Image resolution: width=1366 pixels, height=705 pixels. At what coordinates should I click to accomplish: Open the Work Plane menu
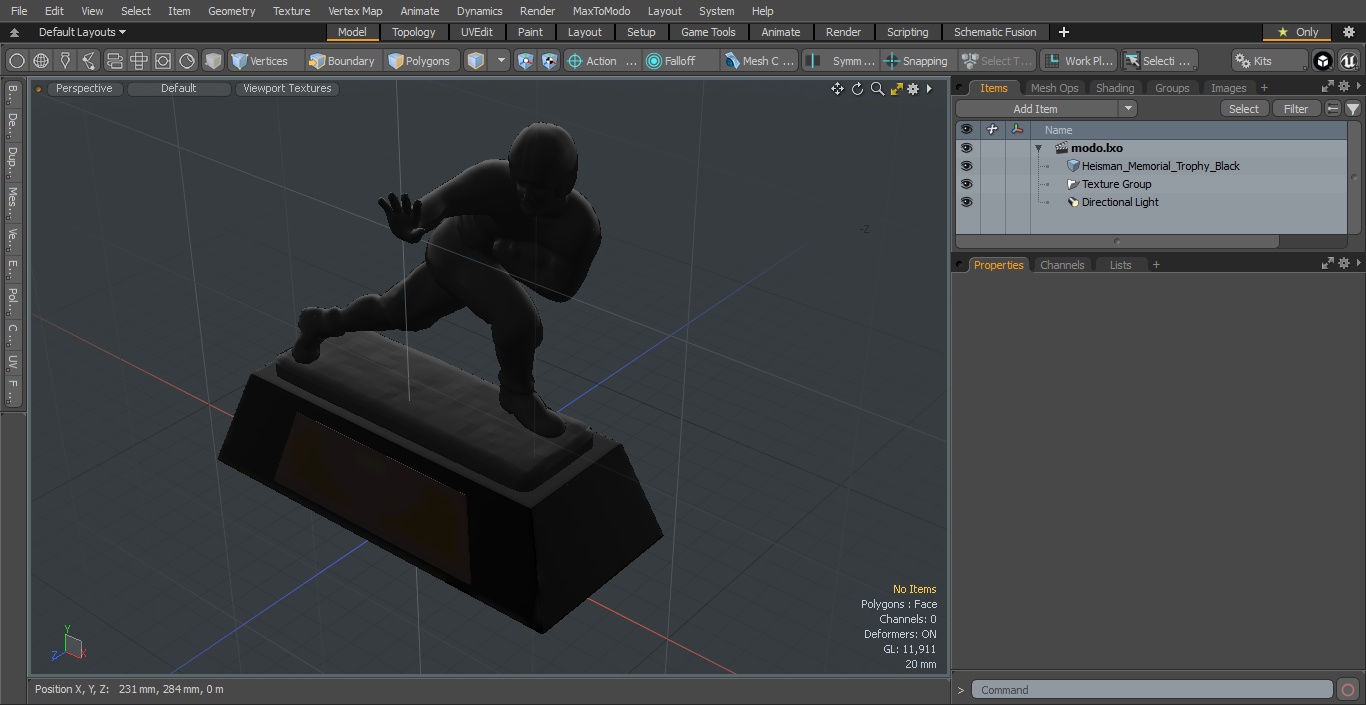pos(1078,61)
